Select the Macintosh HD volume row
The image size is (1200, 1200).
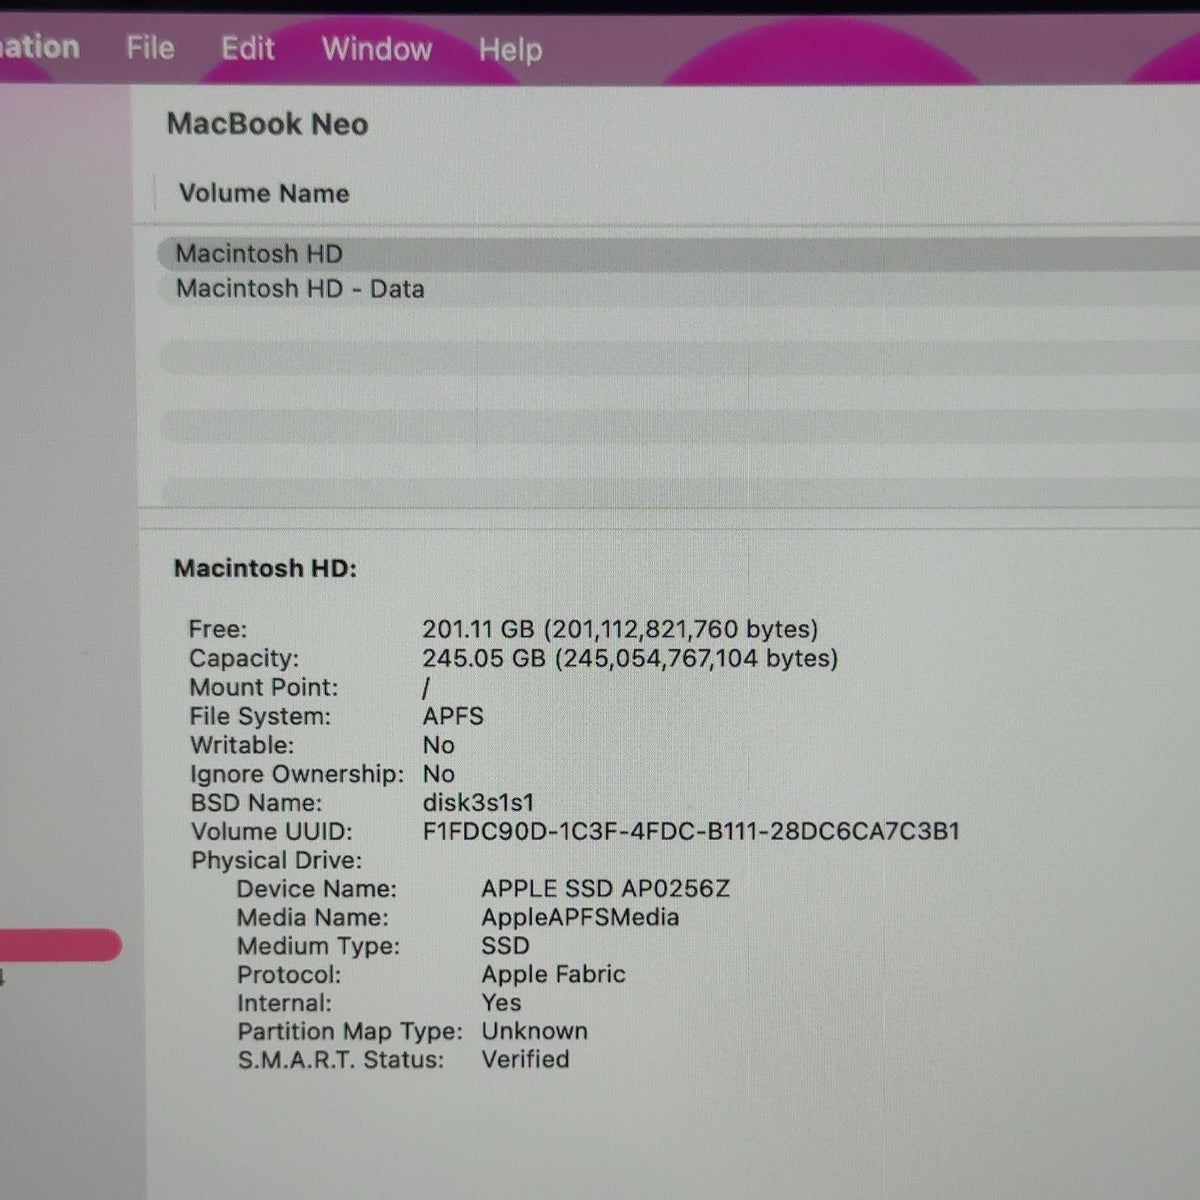(678, 254)
